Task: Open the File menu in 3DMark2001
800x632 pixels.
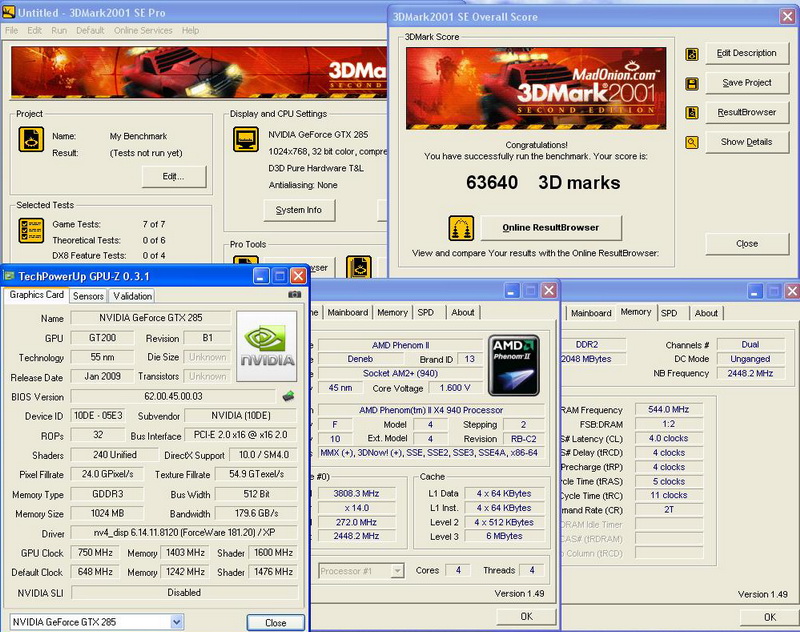Action: (x=11, y=31)
